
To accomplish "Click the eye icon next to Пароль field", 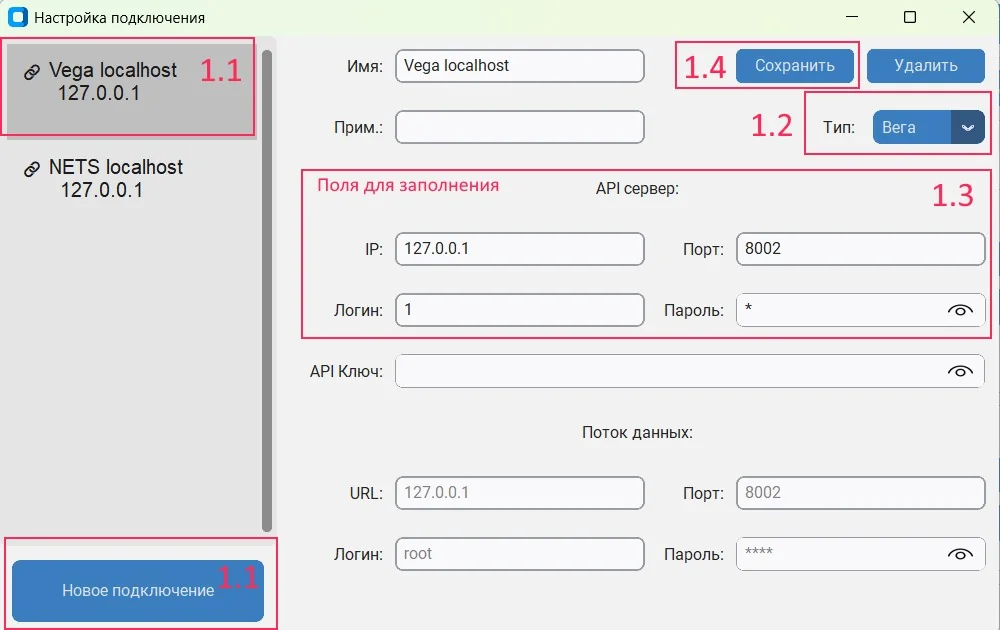I will click(961, 310).
